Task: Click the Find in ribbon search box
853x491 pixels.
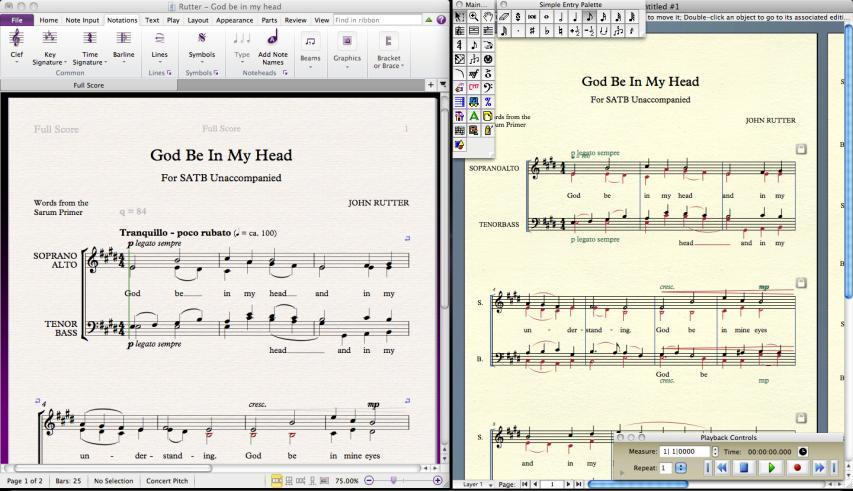Action: point(377,20)
